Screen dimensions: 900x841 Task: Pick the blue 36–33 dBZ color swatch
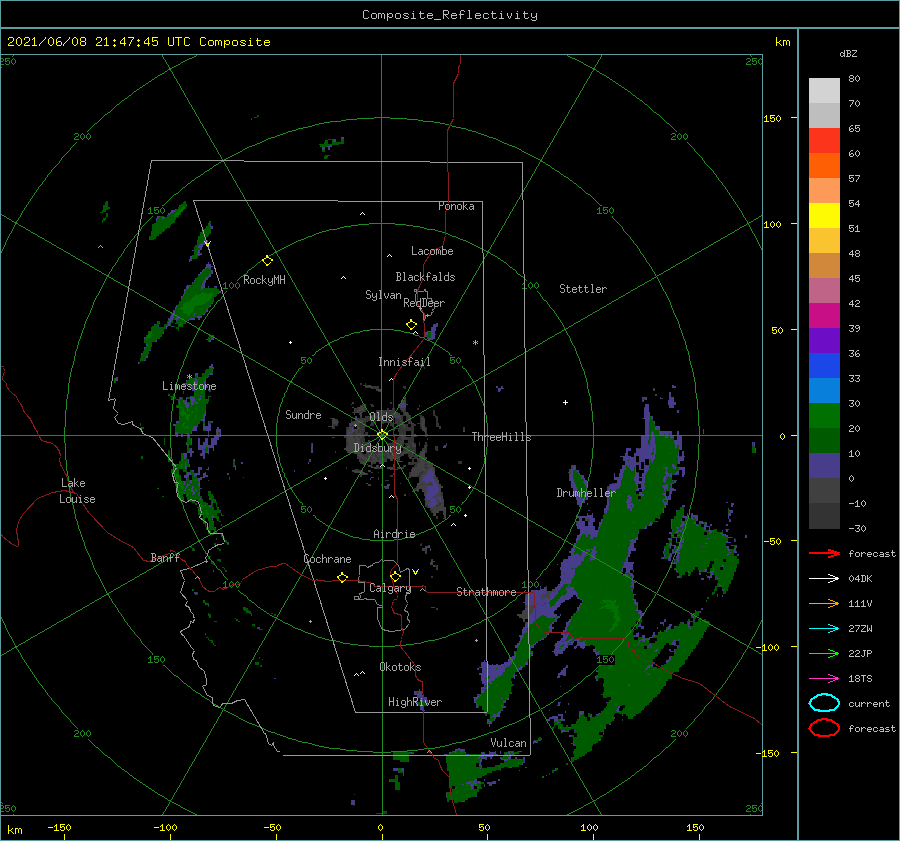coord(824,366)
